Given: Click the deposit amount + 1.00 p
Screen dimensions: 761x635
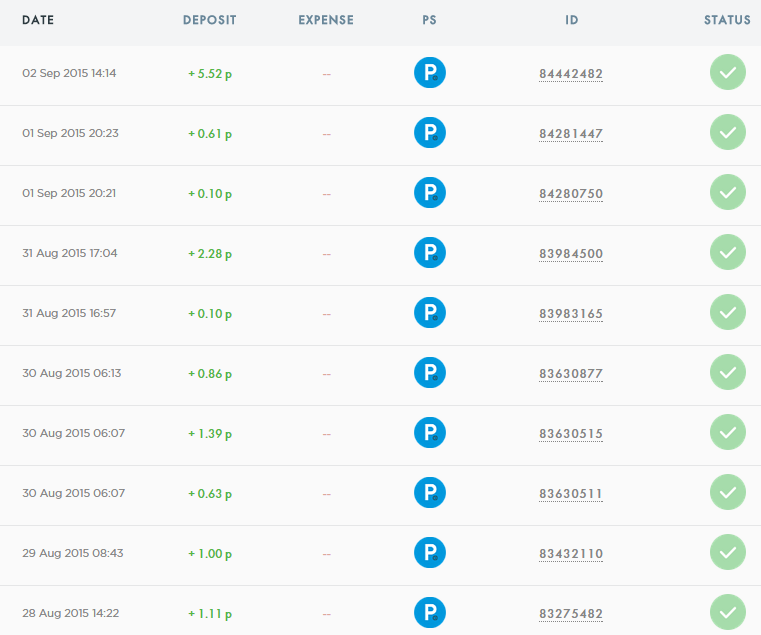Looking at the screenshot, I should tap(210, 553).
